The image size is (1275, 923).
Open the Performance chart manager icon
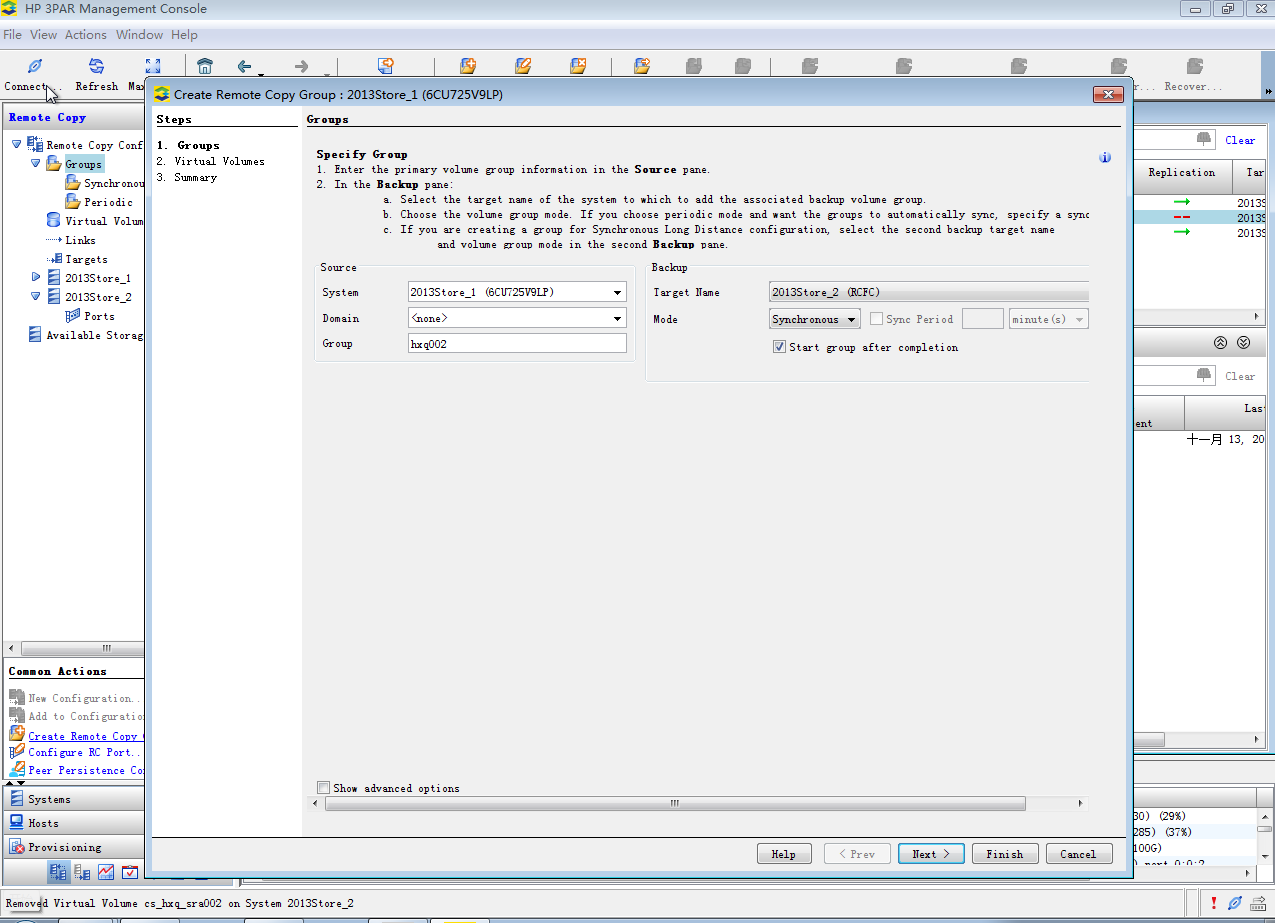point(106,872)
